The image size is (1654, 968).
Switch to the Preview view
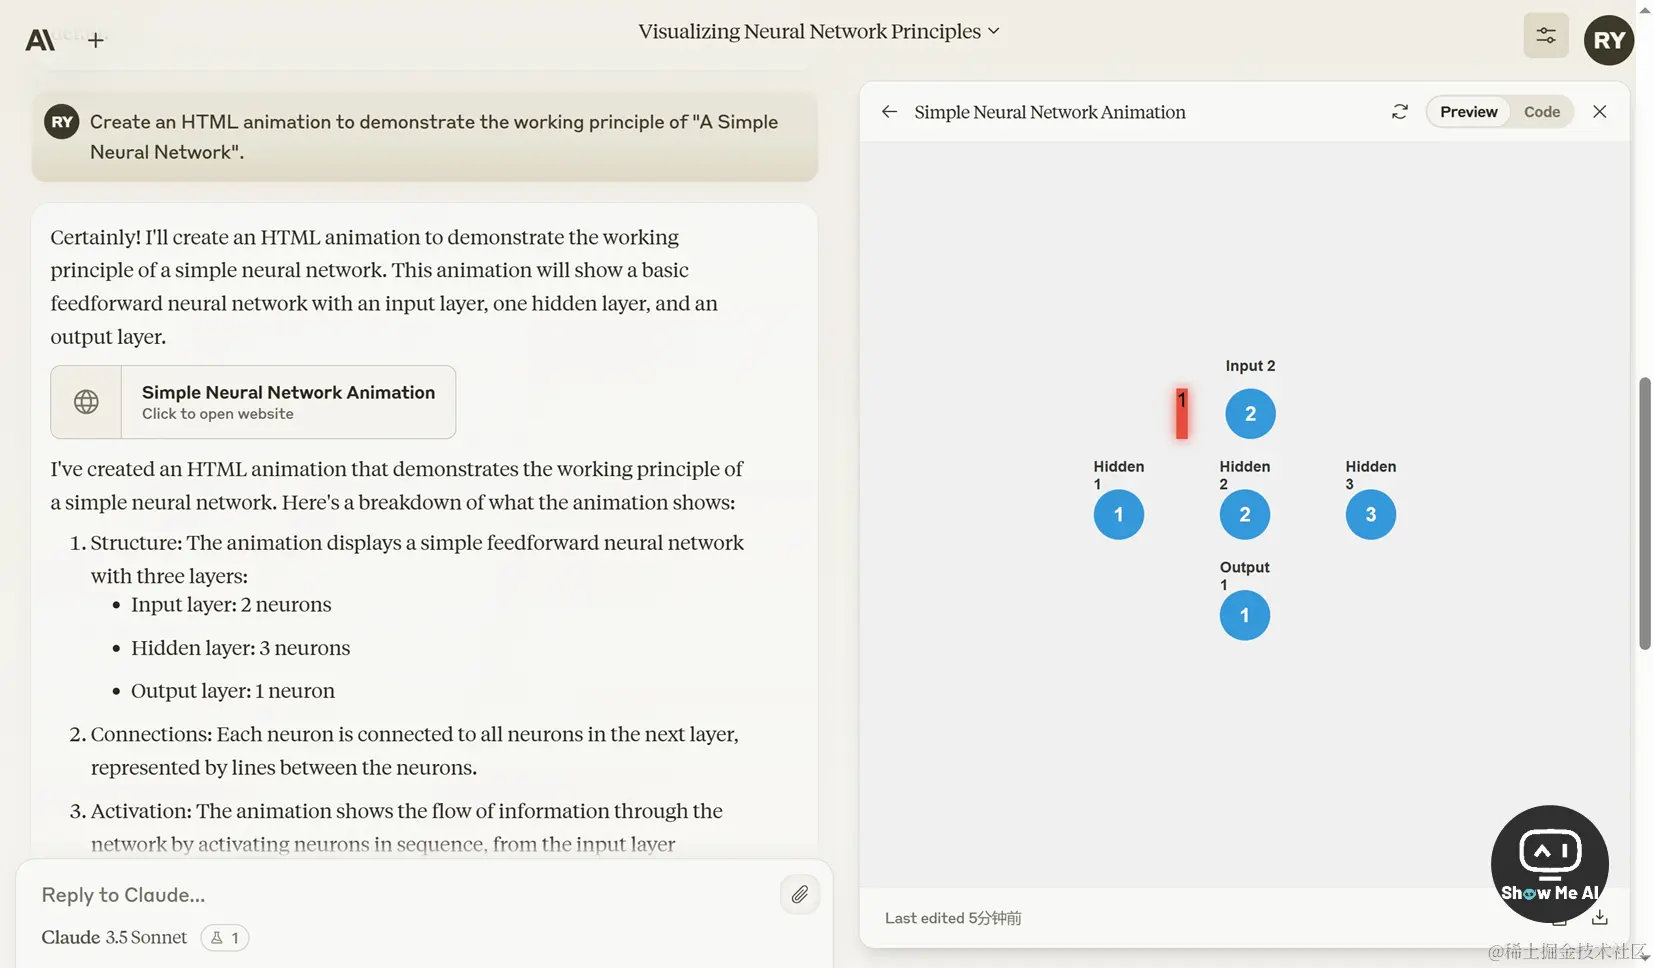coord(1468,112)
